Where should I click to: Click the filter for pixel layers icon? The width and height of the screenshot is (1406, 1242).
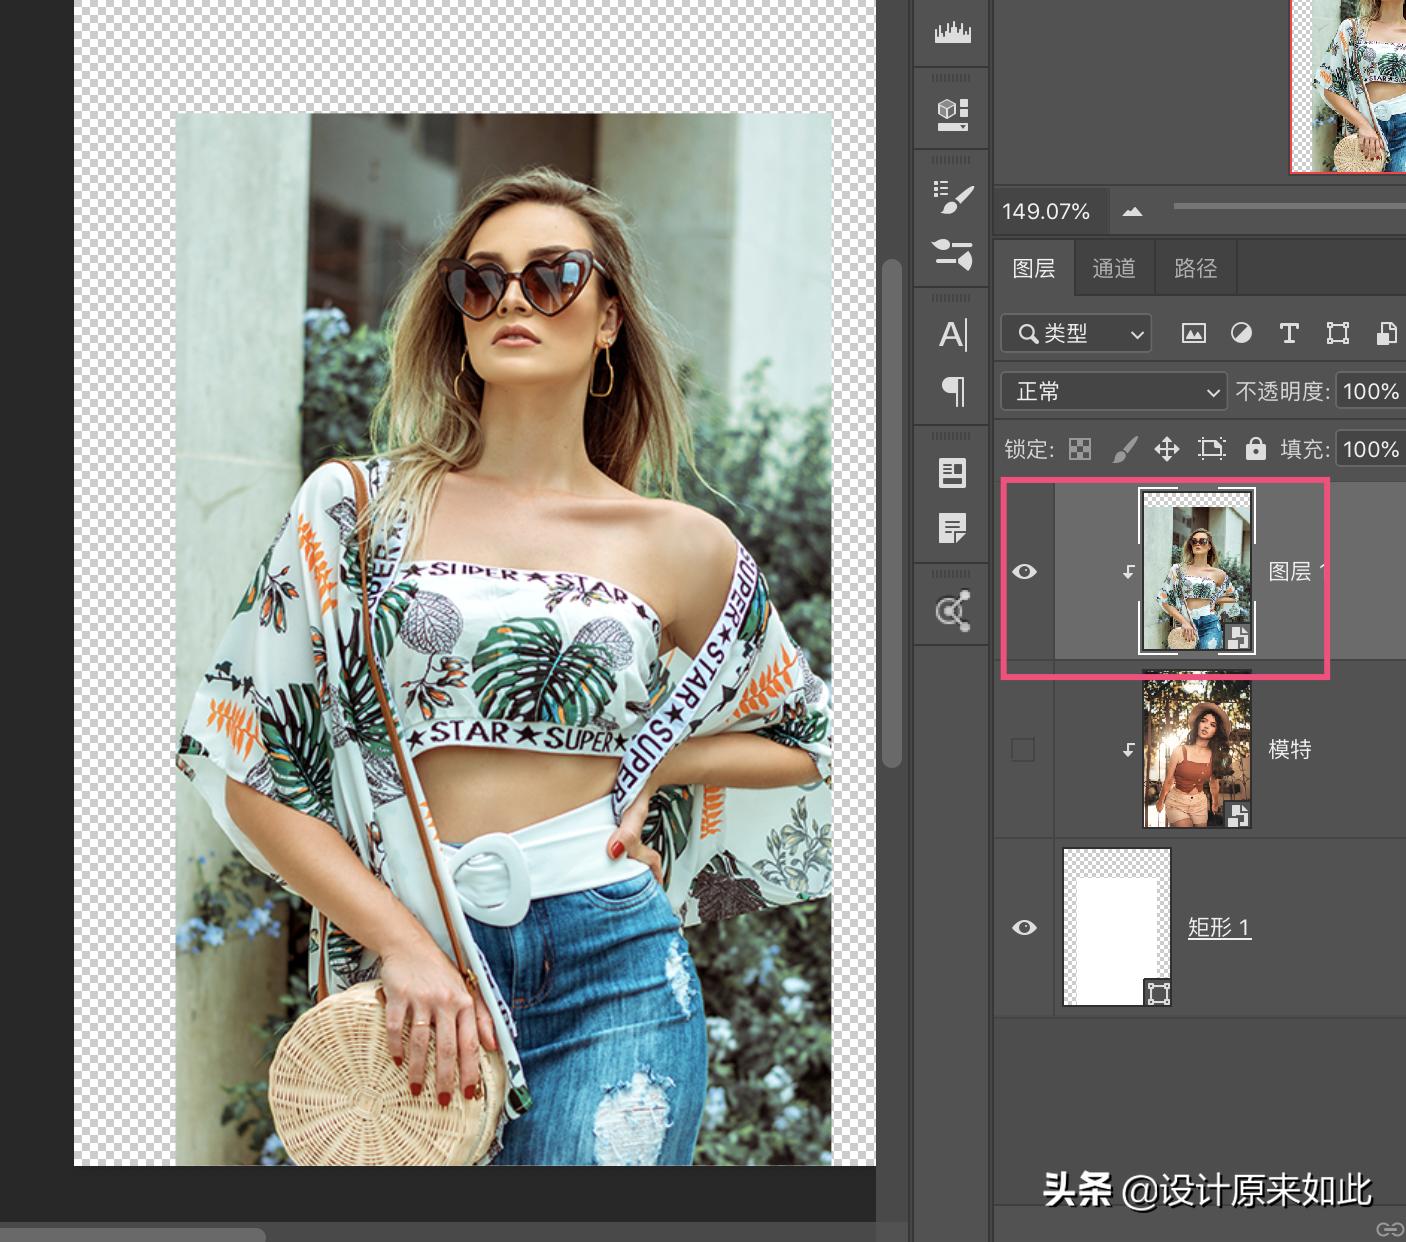point(1193,334)
